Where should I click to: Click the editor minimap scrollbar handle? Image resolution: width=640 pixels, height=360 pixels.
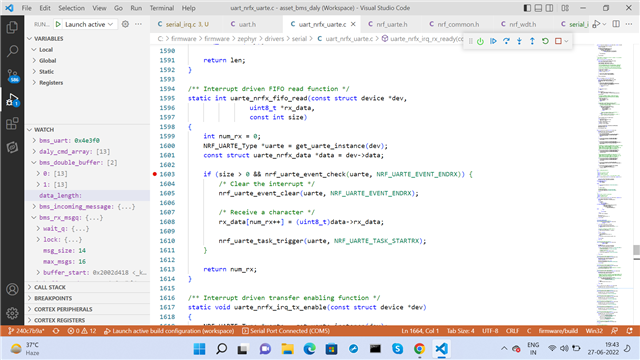tap(636, 250)
